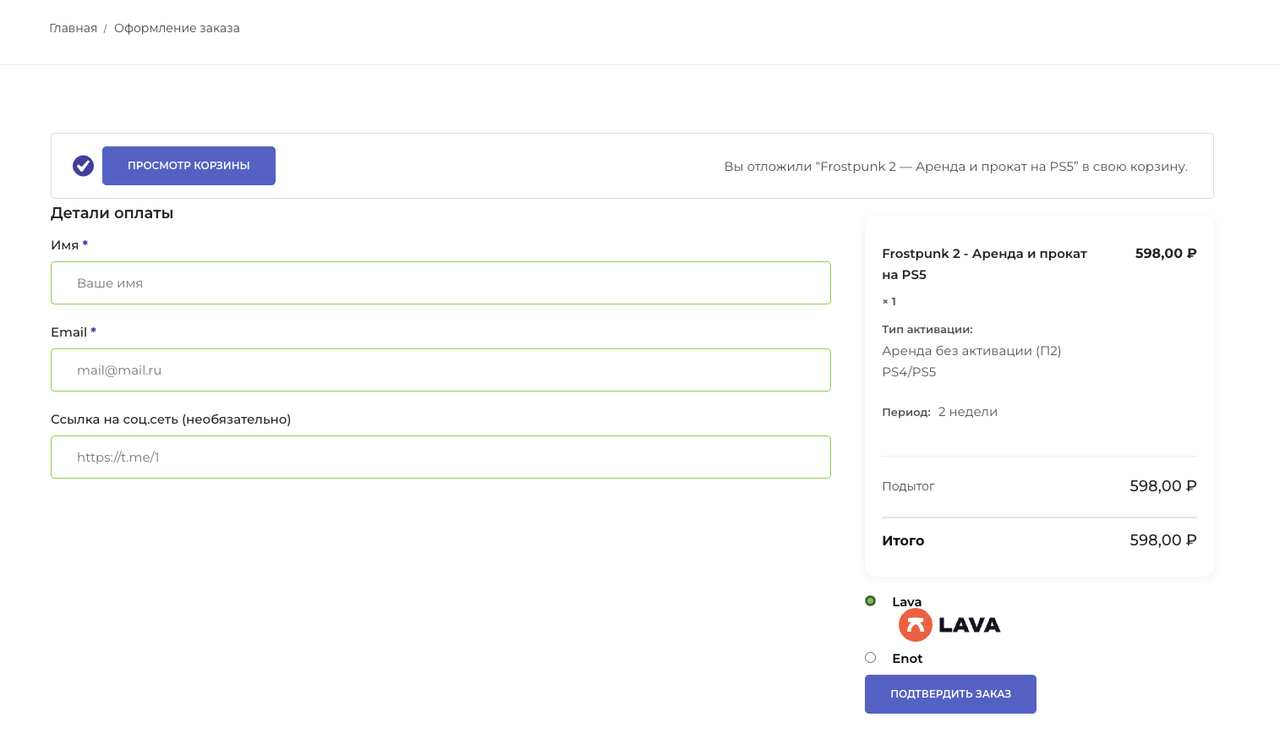Click the Подытог label
This screenshot has width=1280, height=756.
coord(908,487)
